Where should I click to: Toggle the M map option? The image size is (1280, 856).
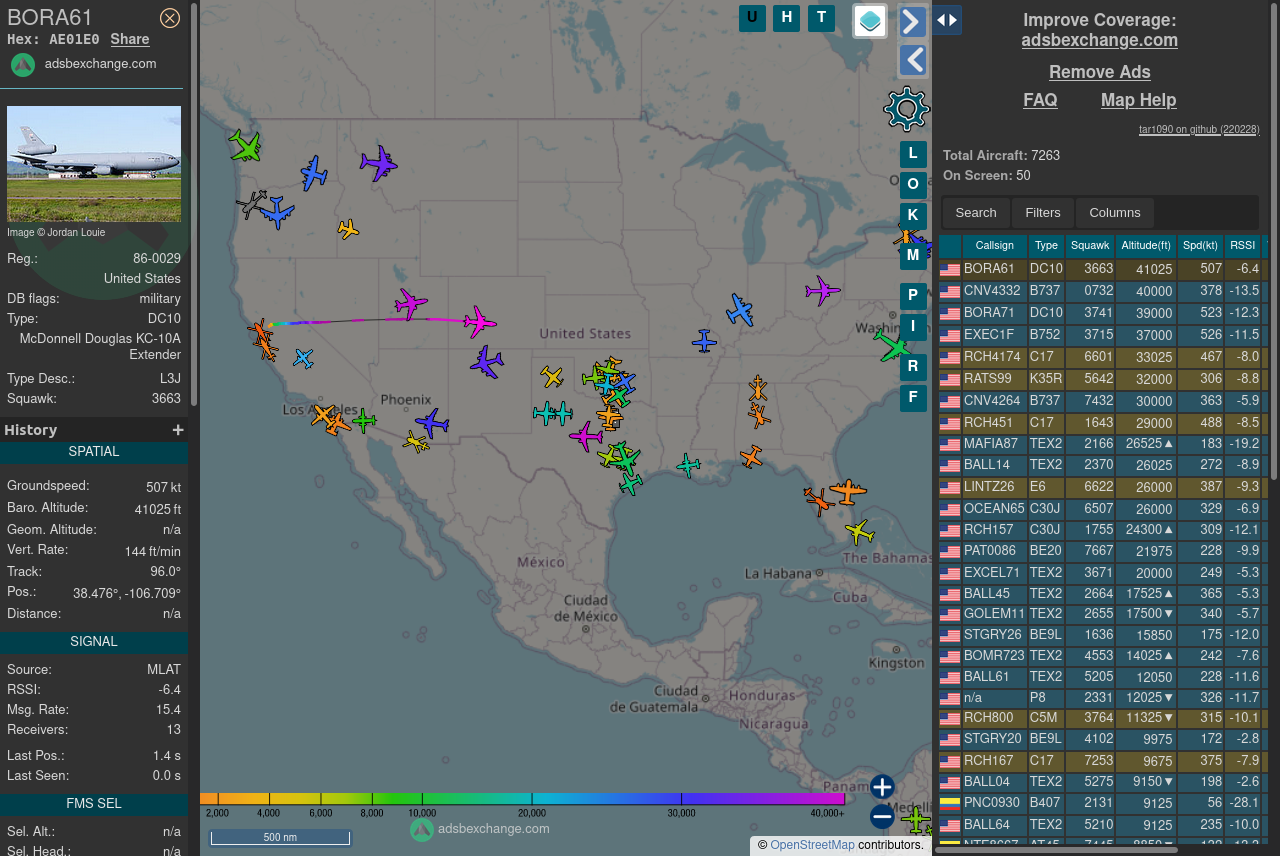[x=913, y=255]
